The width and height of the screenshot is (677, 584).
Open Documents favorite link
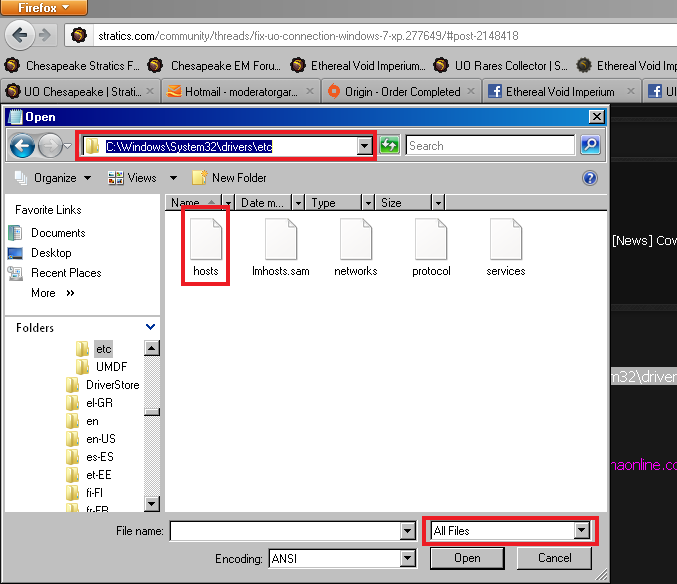point(47,233)
